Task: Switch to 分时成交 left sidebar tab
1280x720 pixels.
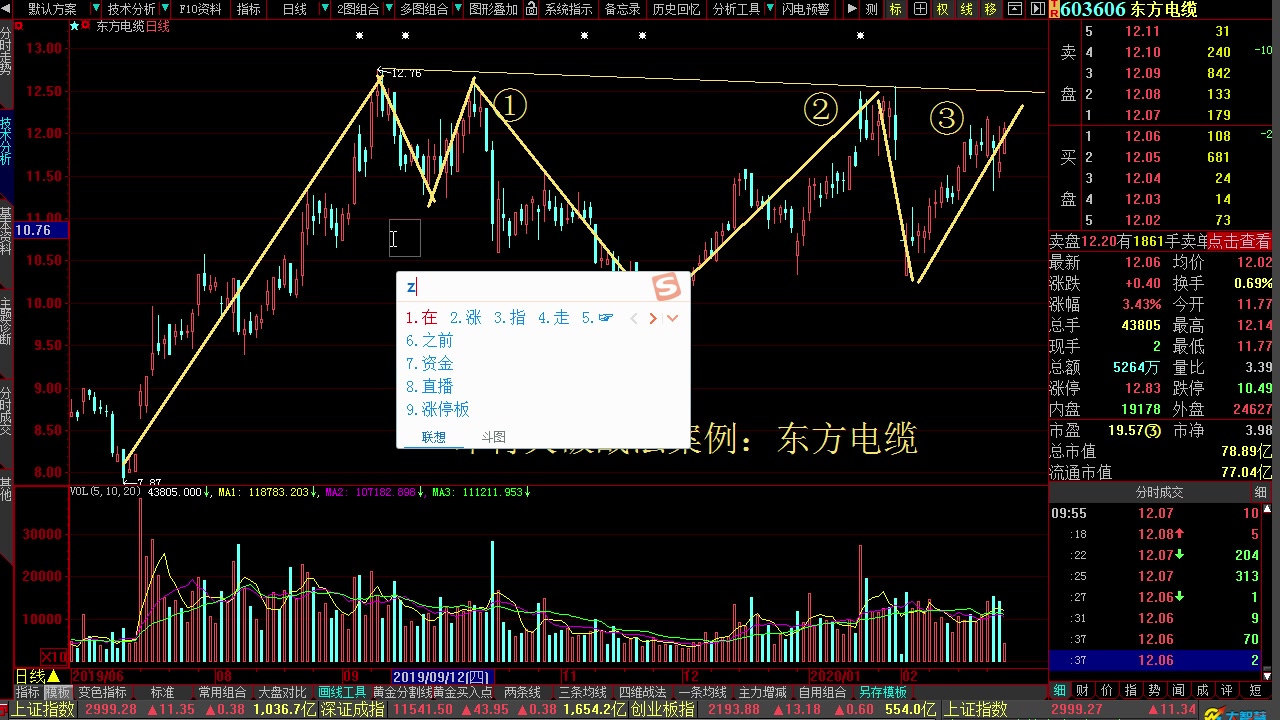Action: click(x=6, y=412)
